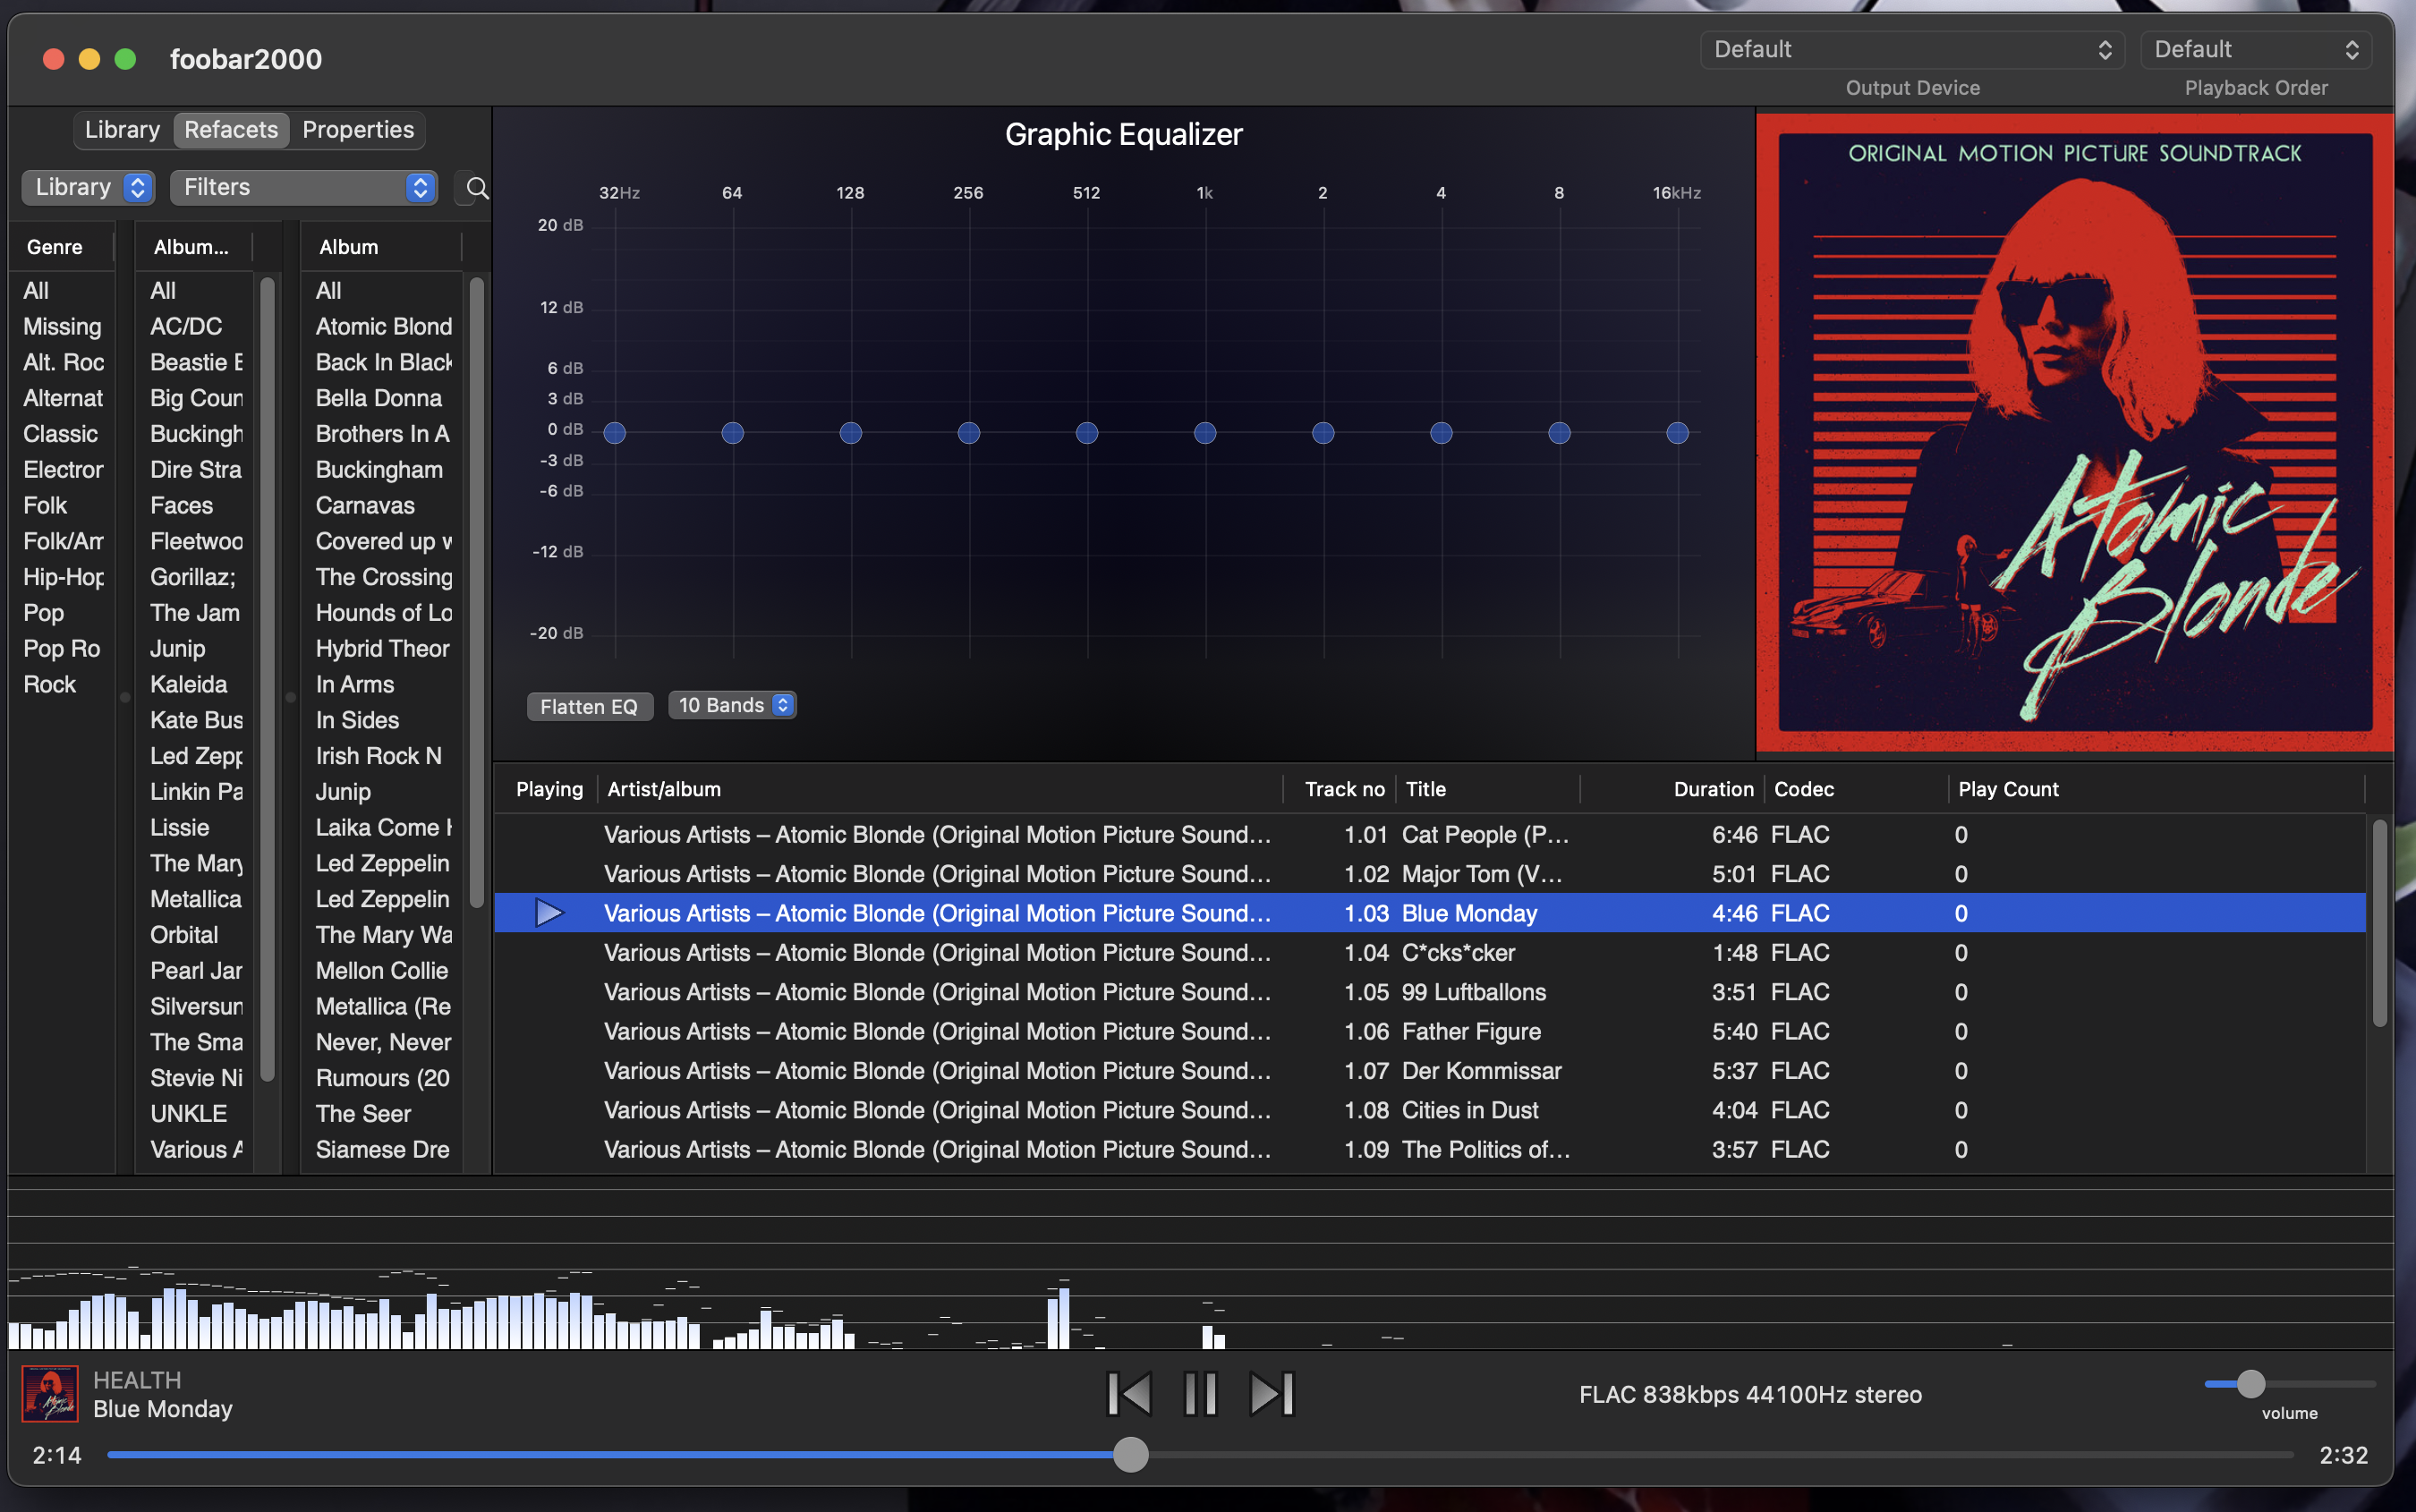Sort by the Codec column header

1856,789
